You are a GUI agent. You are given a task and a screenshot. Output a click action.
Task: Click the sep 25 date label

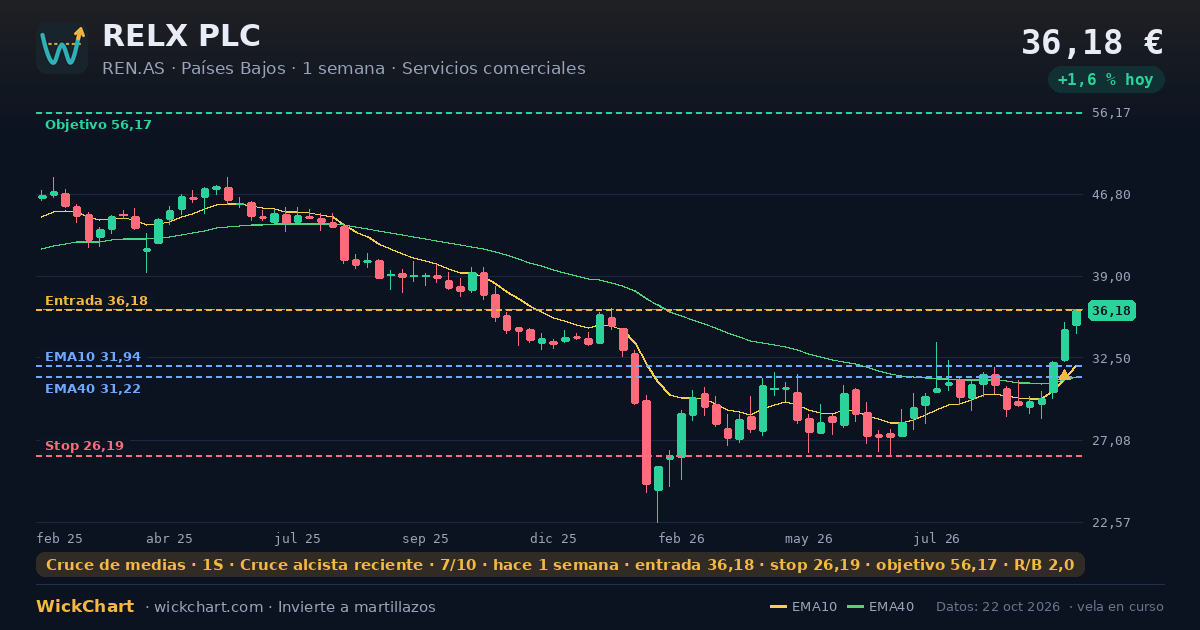tap(425, 538)
